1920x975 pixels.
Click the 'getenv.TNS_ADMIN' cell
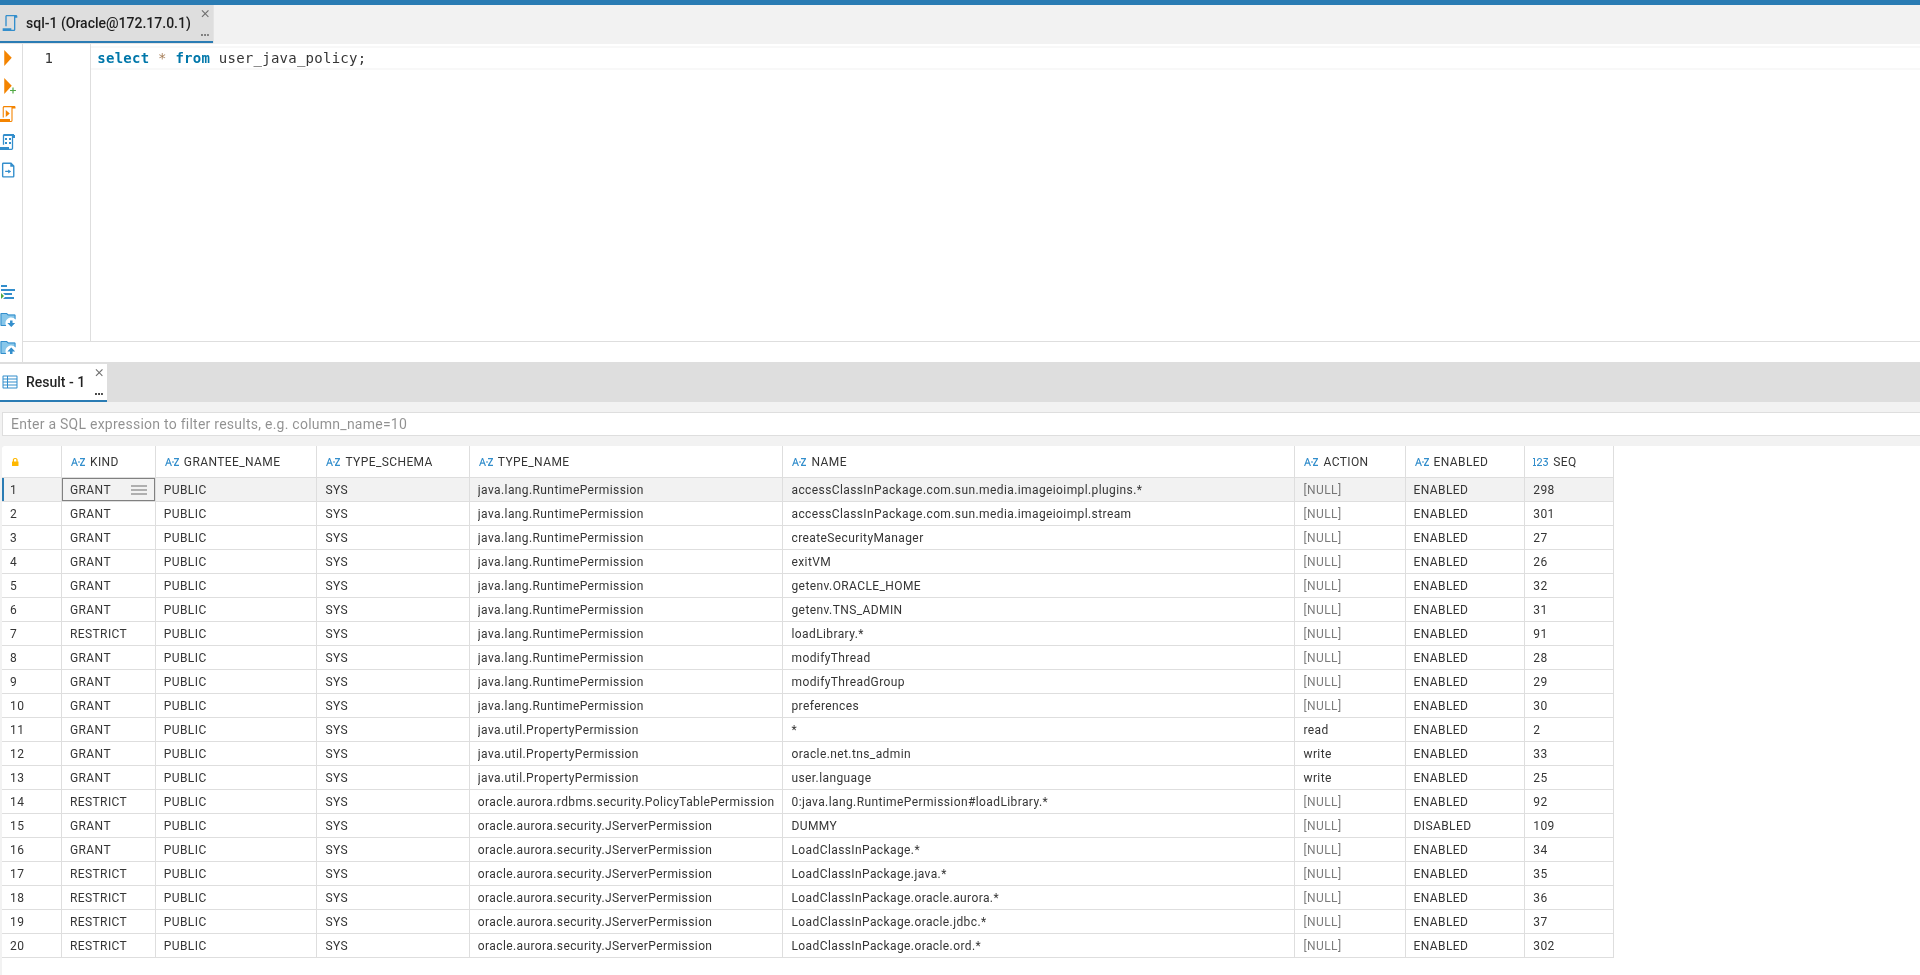(1039, 610)
